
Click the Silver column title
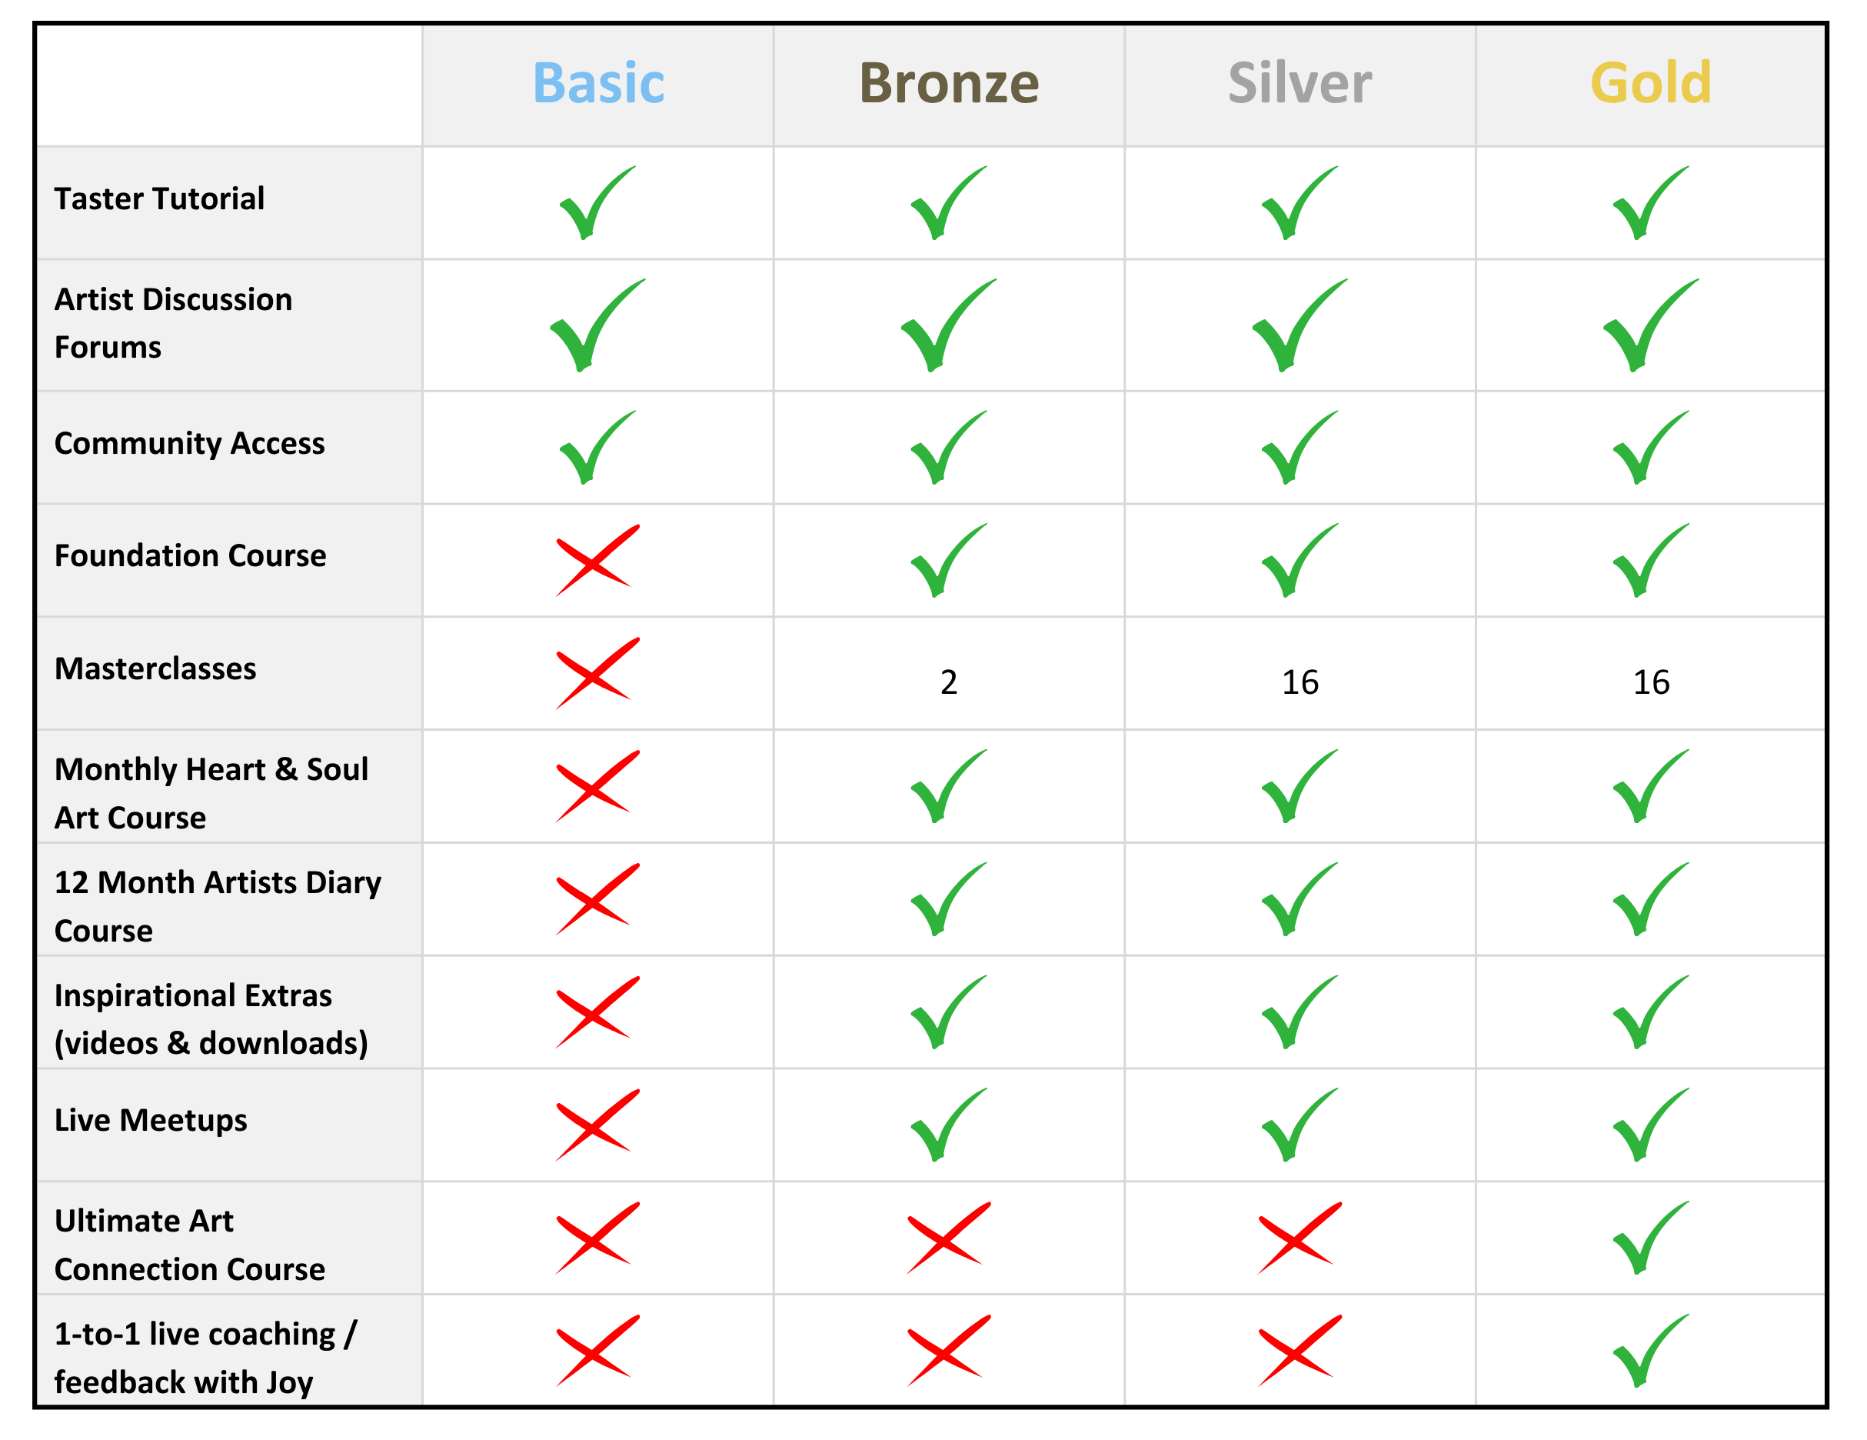pos(1300,83)
